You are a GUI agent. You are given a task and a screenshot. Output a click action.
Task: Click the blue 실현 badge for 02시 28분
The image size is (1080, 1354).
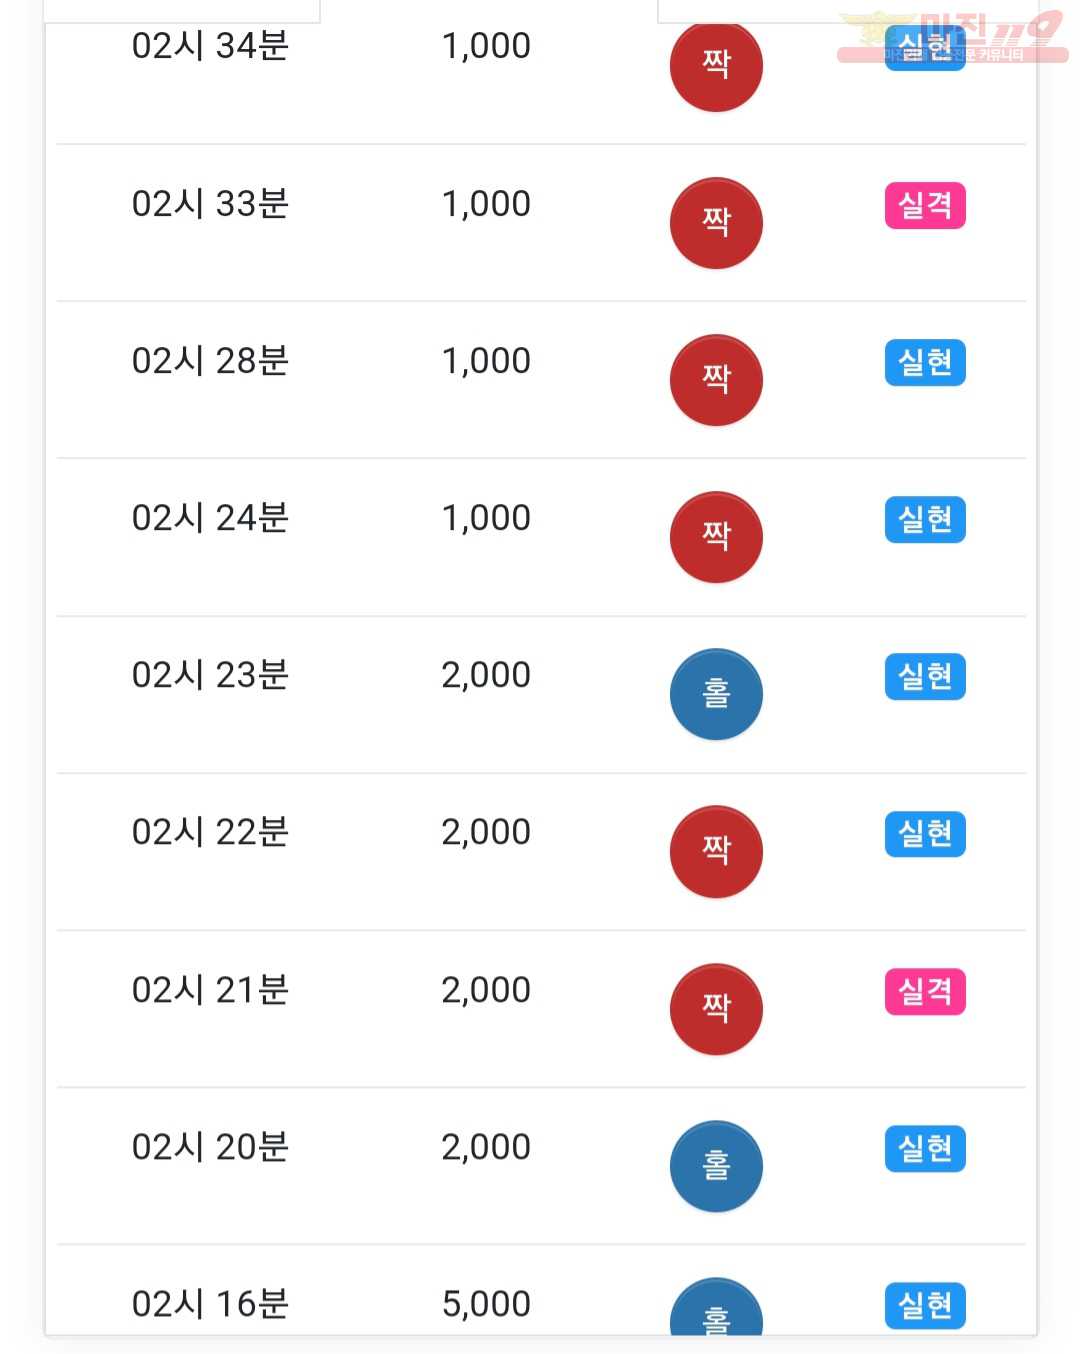click(925, 363)
